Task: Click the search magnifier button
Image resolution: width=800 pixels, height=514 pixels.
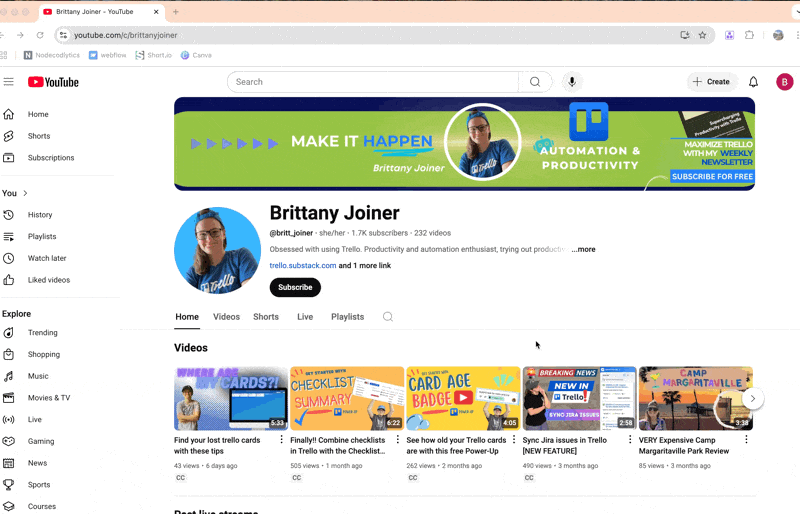Action: pyautogui.click(x=535, y=82)
